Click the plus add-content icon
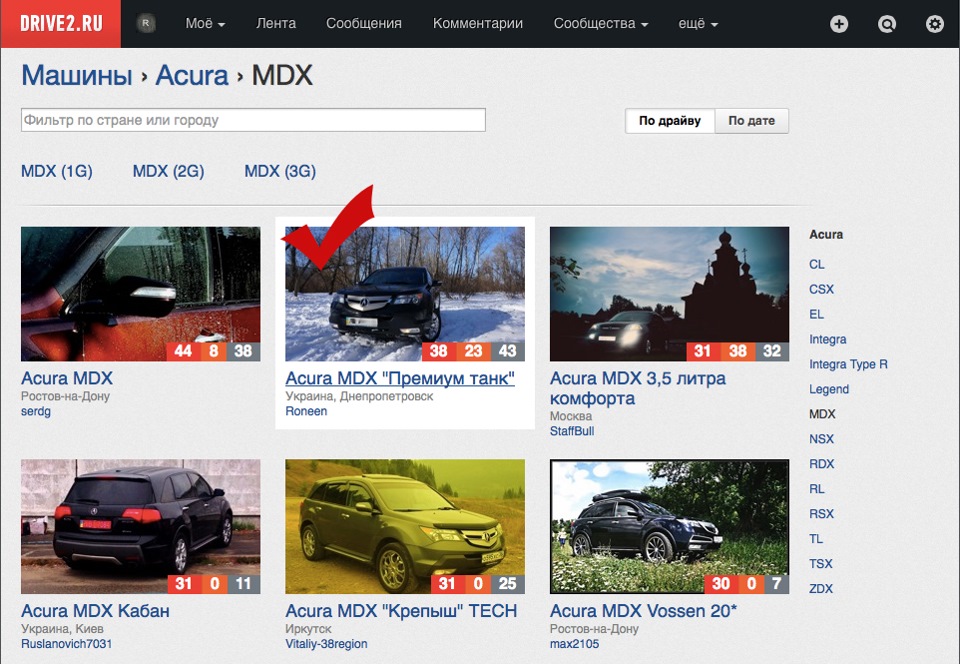This screenshot has height=664, width=960. coord(839,24)
